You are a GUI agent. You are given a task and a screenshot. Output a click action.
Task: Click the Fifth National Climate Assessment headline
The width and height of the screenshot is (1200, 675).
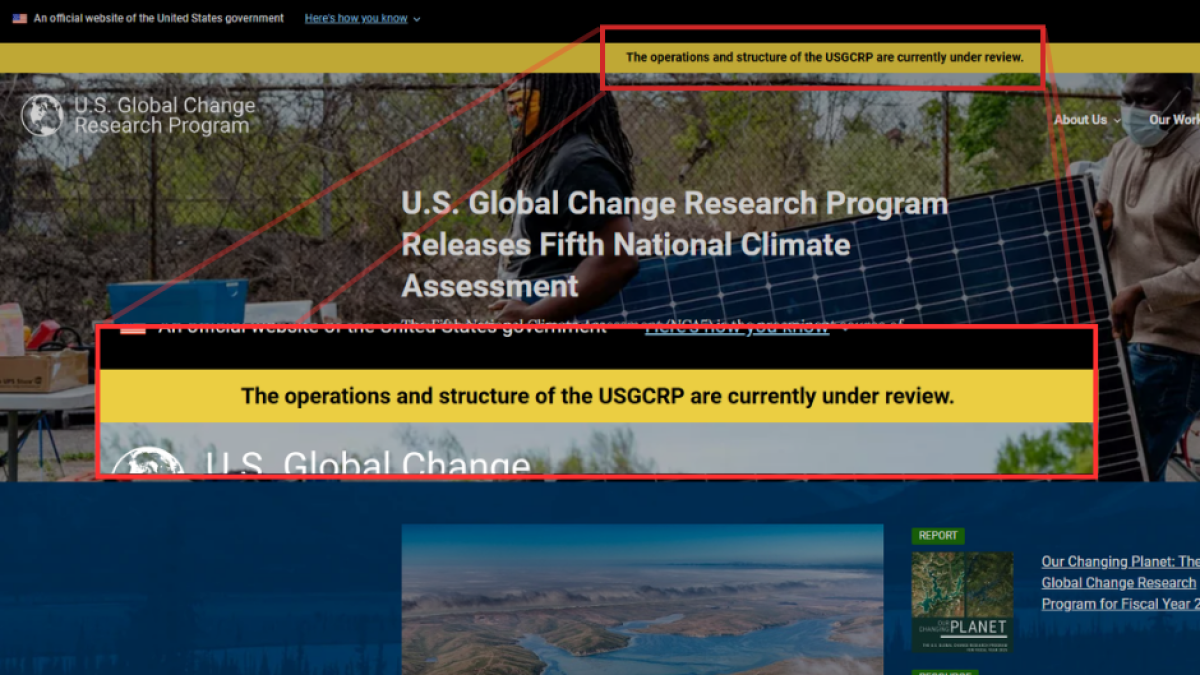674,244
